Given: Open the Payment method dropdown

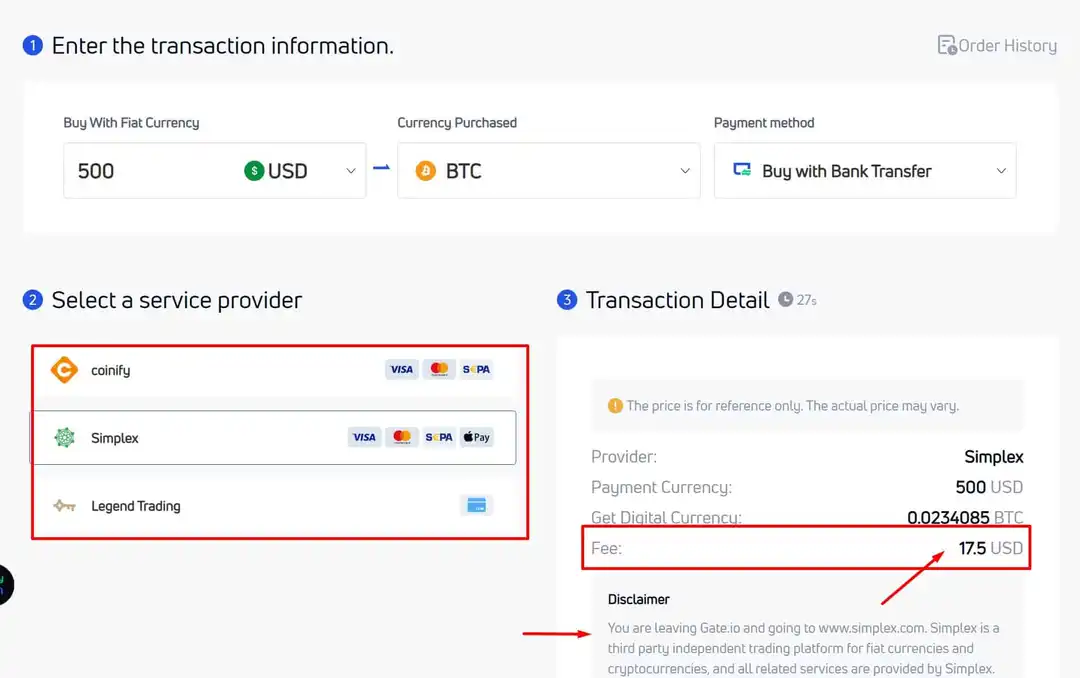Looking at the screenshot, I should click(x=1000, y=170).
